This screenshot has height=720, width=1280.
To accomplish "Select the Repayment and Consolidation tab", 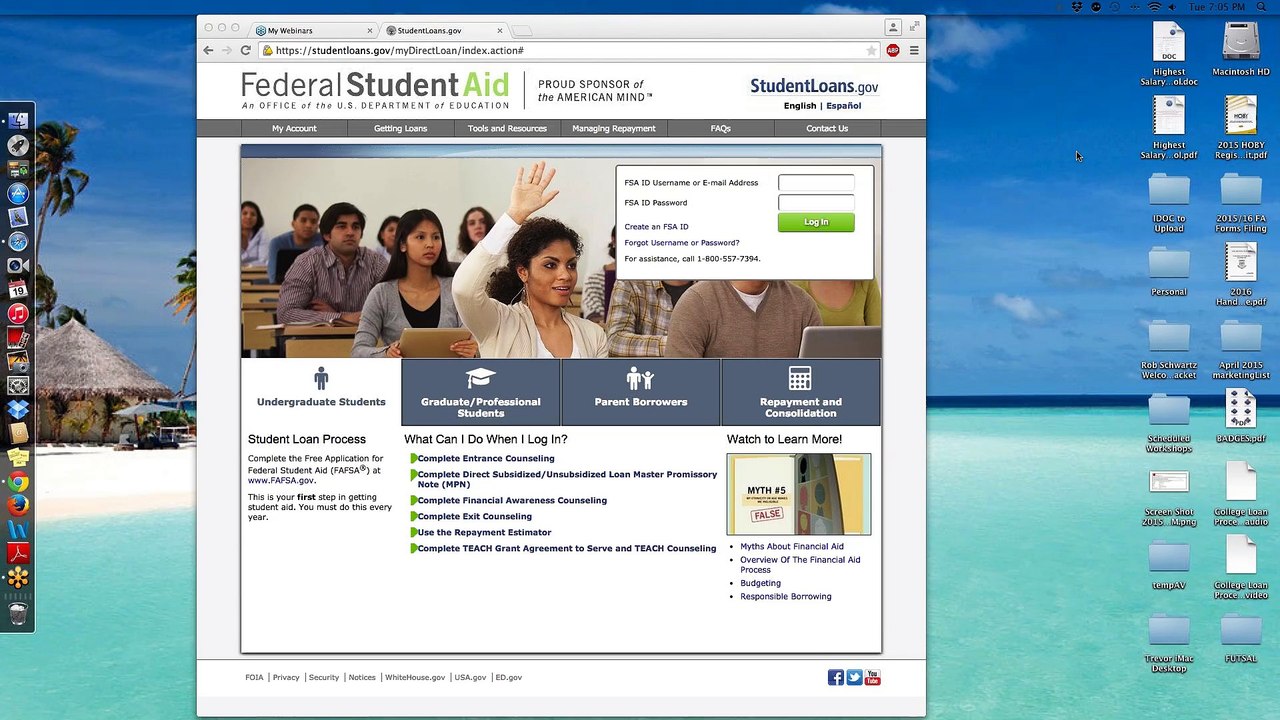I will (x=801, y=392).
